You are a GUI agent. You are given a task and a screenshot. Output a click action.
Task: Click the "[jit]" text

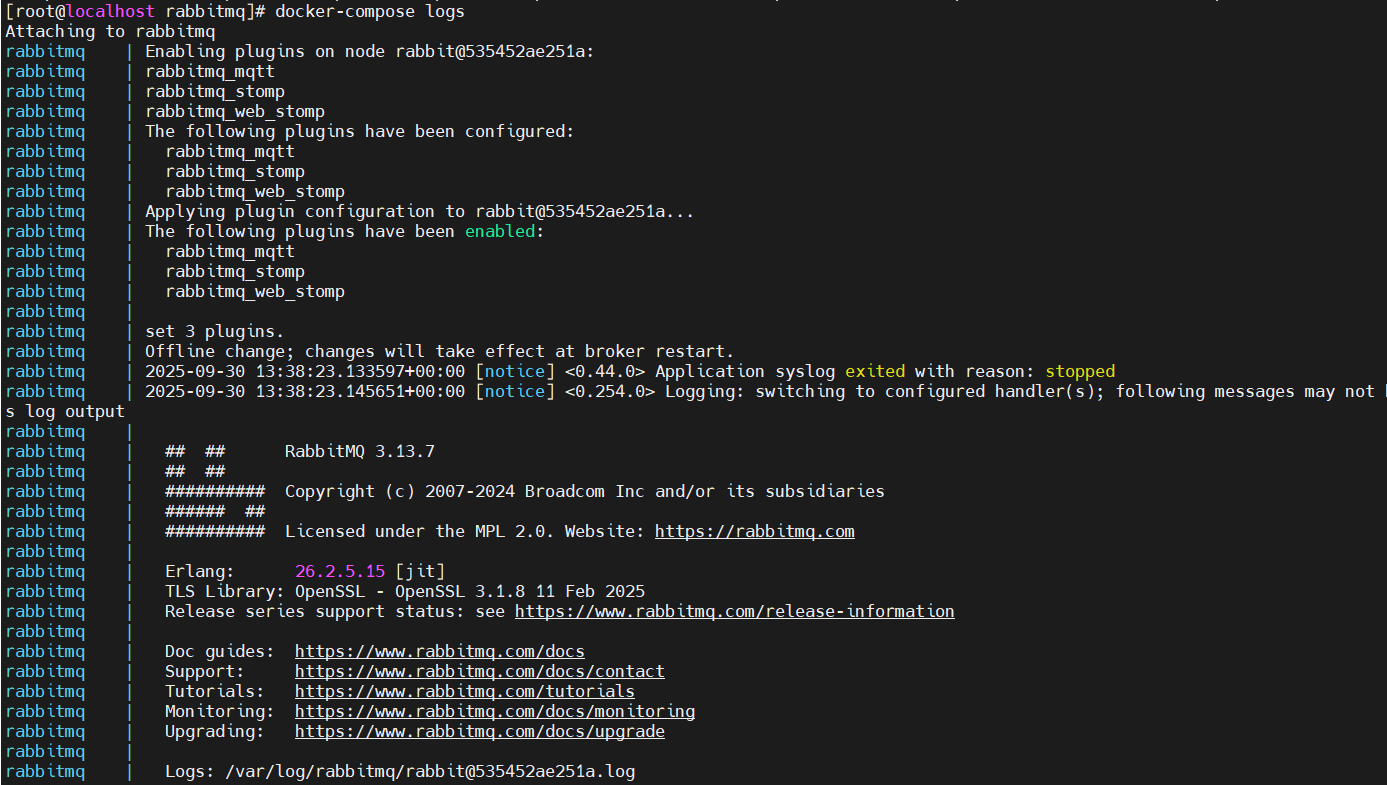[419, 571]
